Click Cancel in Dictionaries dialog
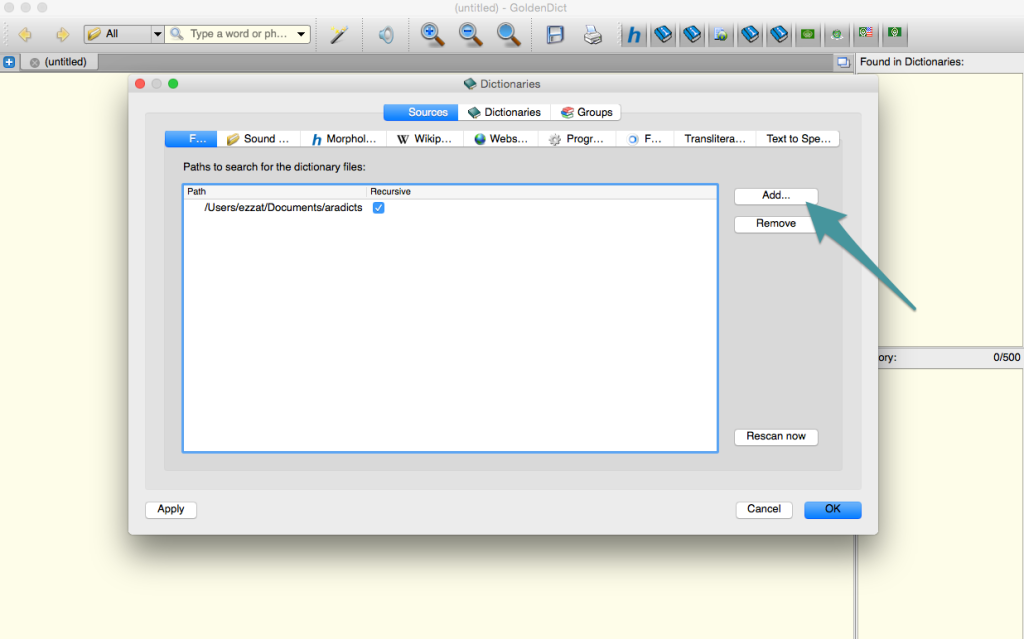 (763, 510)
